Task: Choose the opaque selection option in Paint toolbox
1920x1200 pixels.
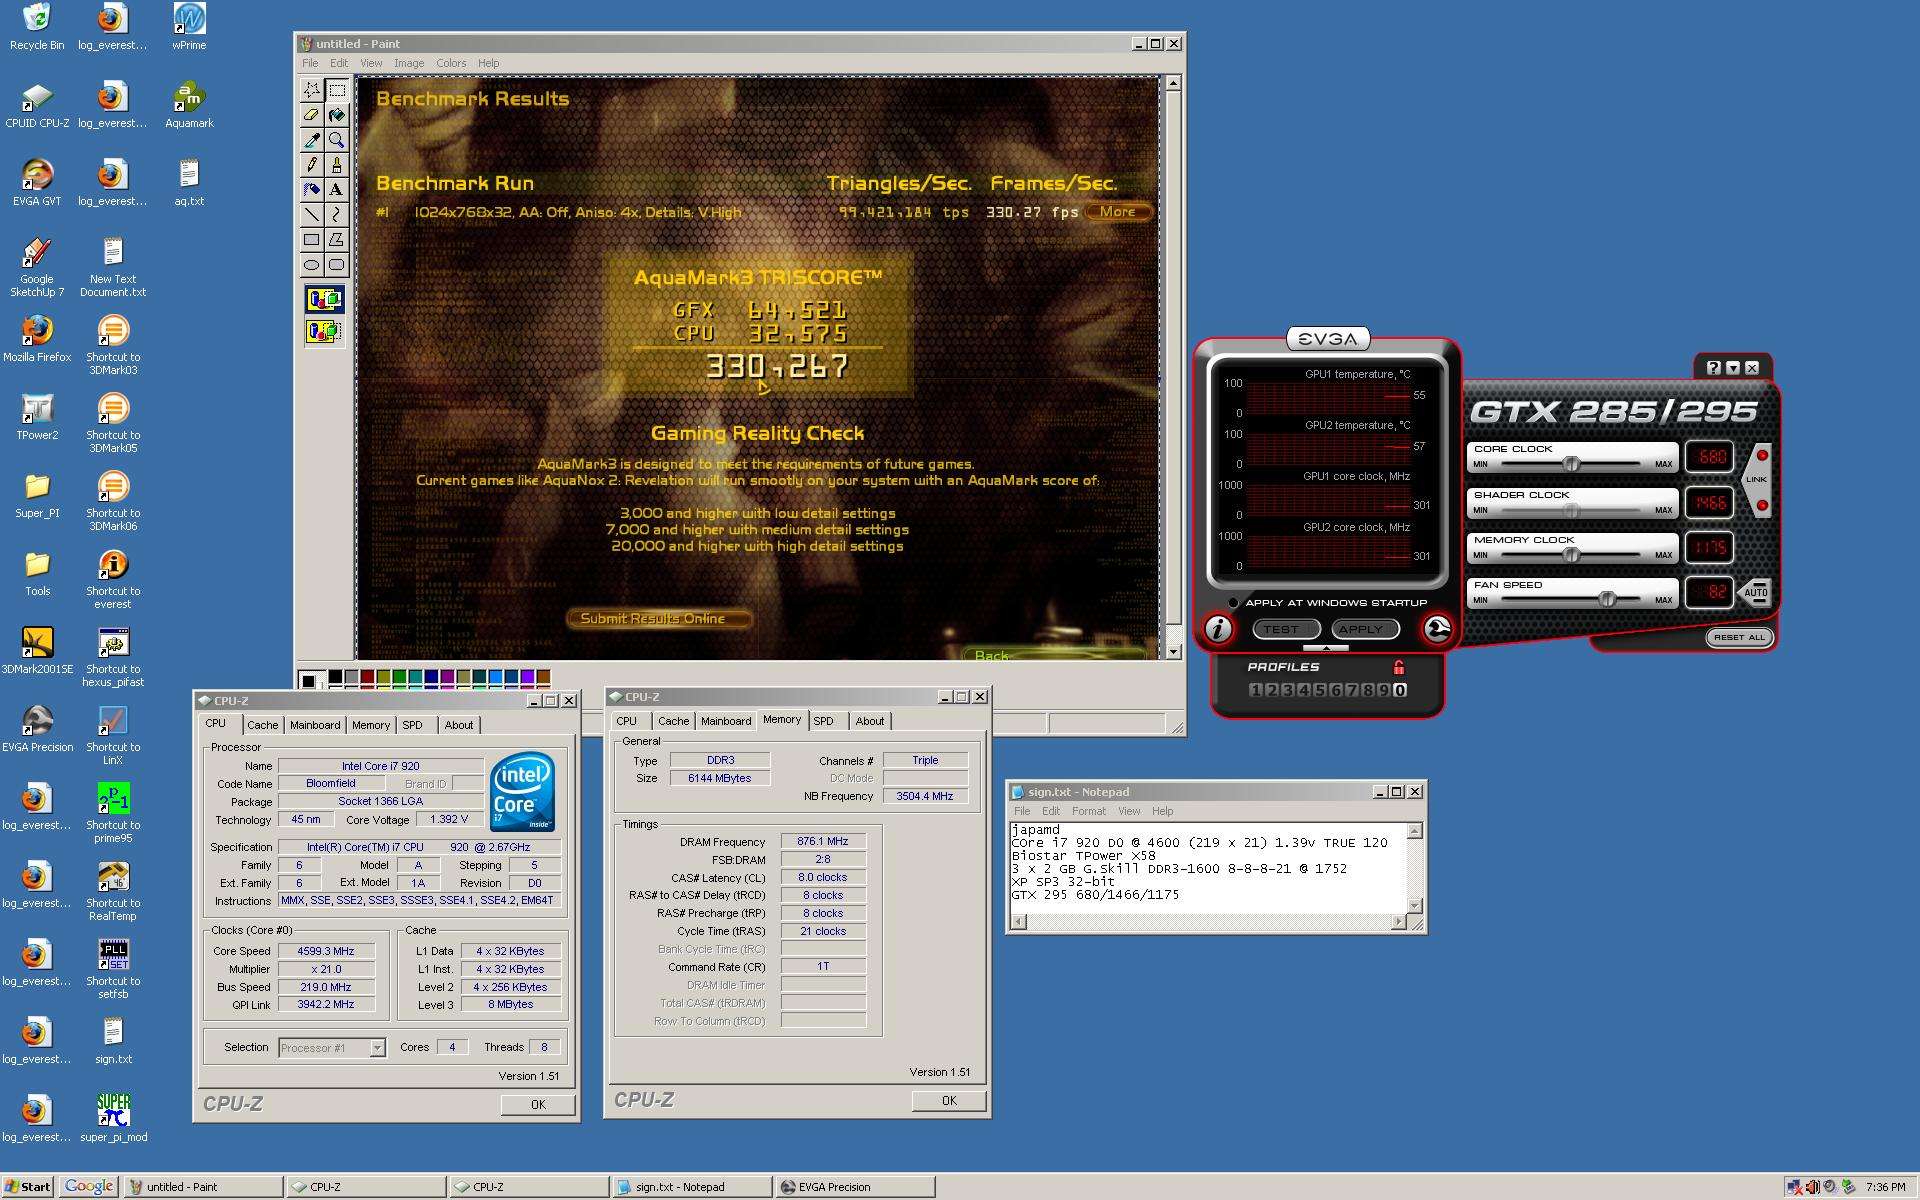Action: point(324,299)
